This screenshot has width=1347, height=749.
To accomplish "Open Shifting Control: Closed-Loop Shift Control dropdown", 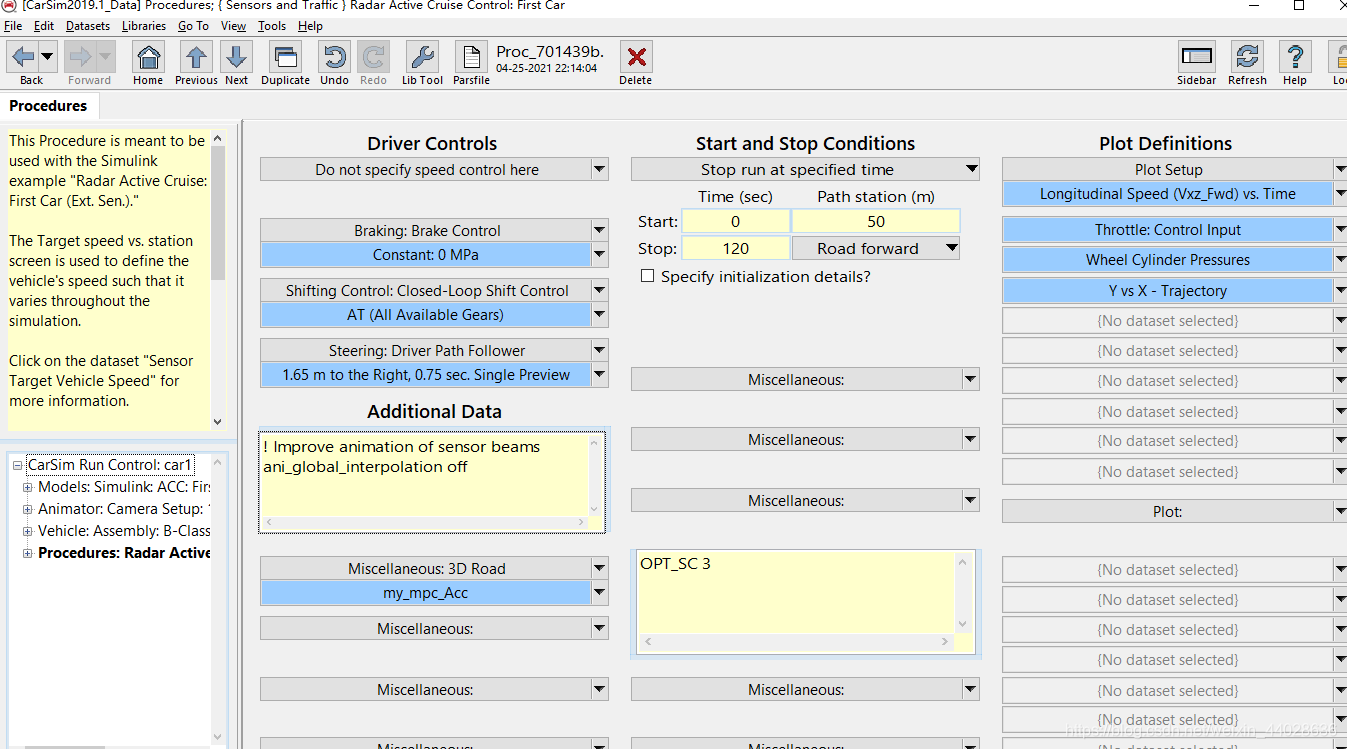I will point(434,290).
